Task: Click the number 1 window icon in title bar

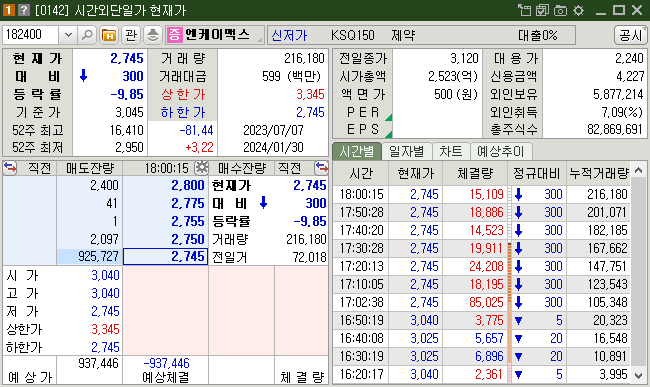Action: pyautogui.click(x=9, y=10)
